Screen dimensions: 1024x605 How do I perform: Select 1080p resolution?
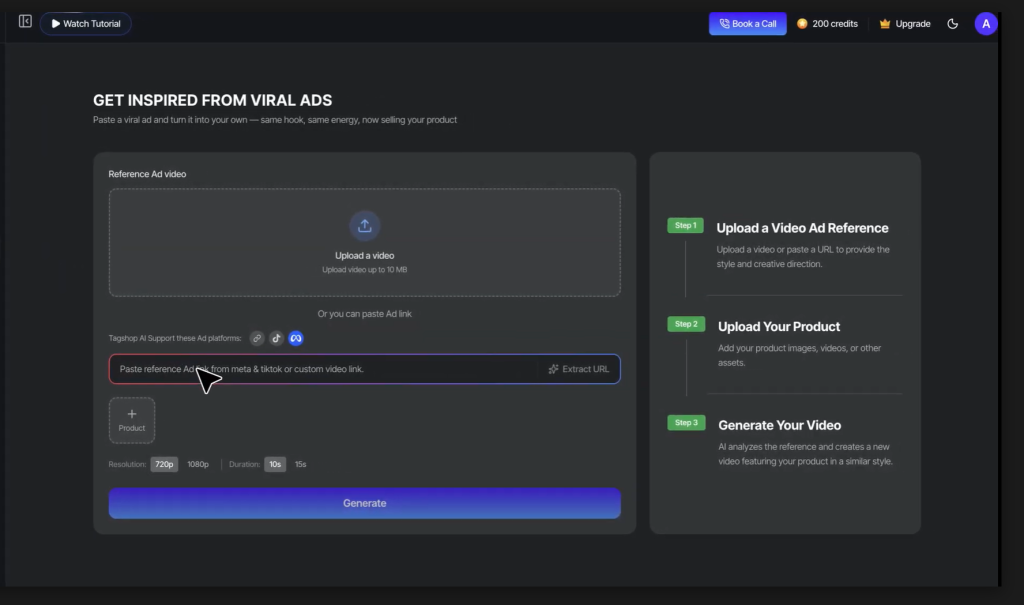[x=198, y=464]
